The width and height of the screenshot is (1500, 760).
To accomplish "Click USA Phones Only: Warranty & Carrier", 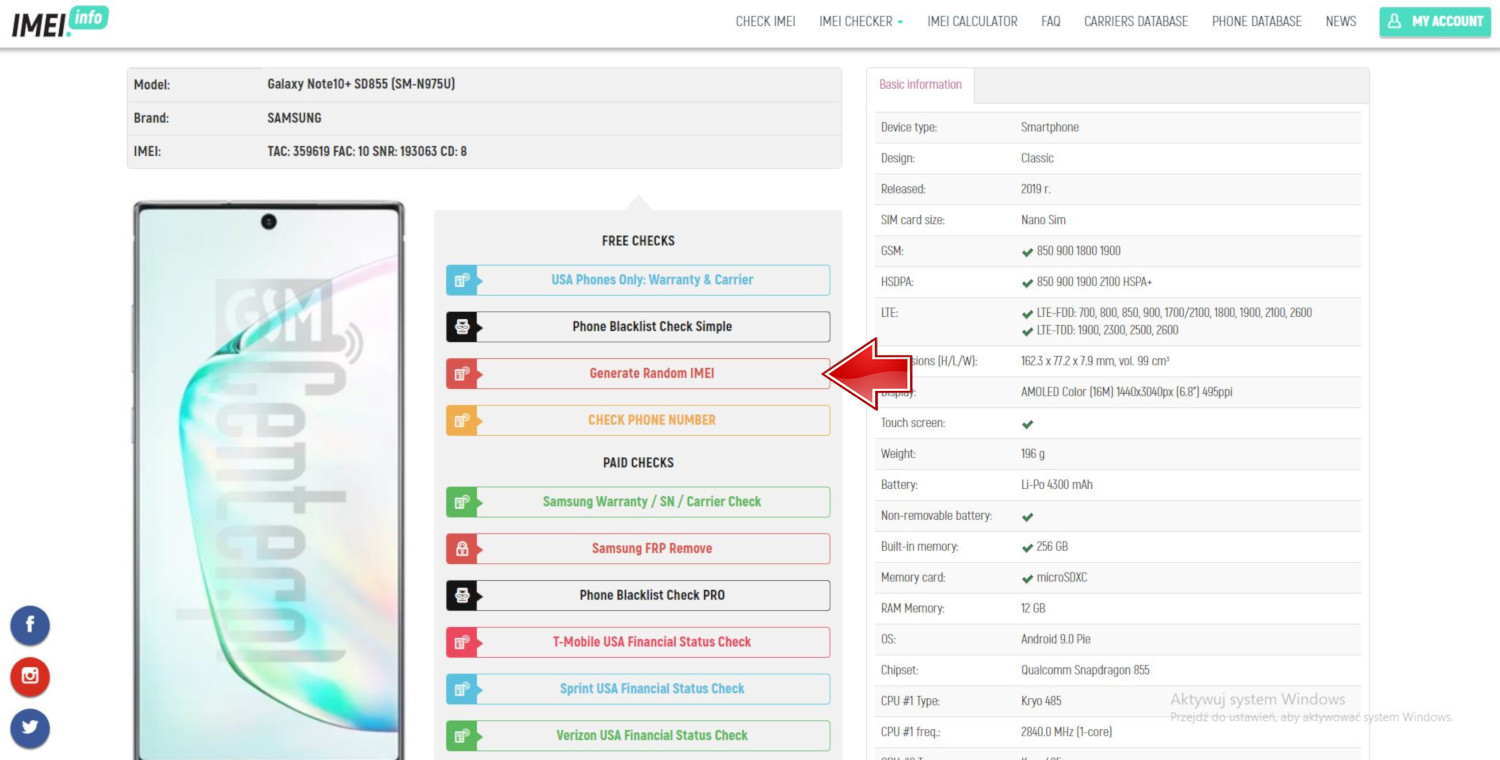I will (638, 280).
